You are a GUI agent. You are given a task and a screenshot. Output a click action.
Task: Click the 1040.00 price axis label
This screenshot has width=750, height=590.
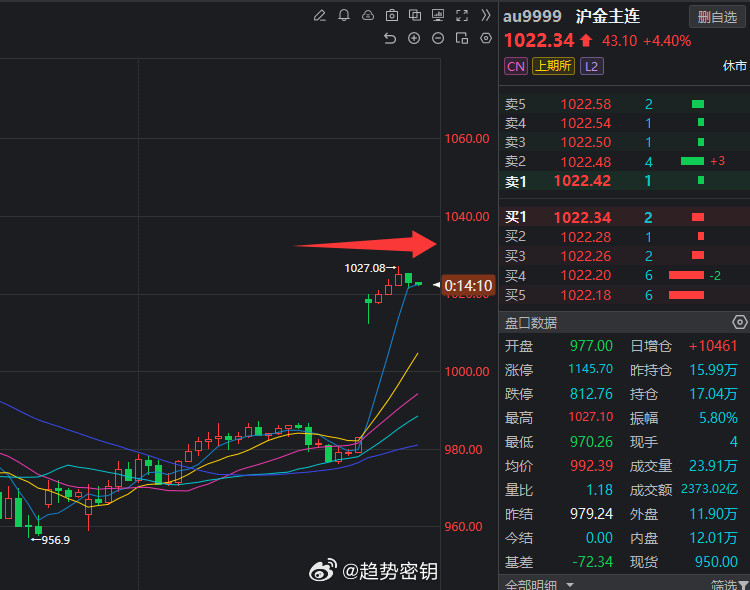coord(467,217)
